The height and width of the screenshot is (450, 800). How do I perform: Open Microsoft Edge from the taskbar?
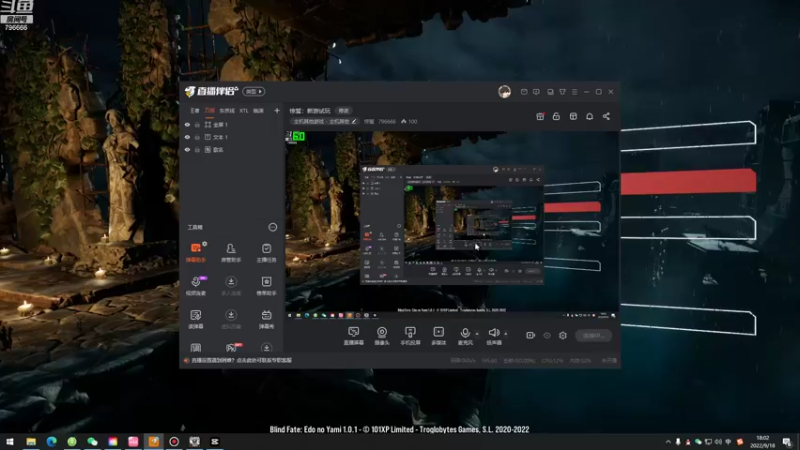pyautogui.click(x=52, y=441)
